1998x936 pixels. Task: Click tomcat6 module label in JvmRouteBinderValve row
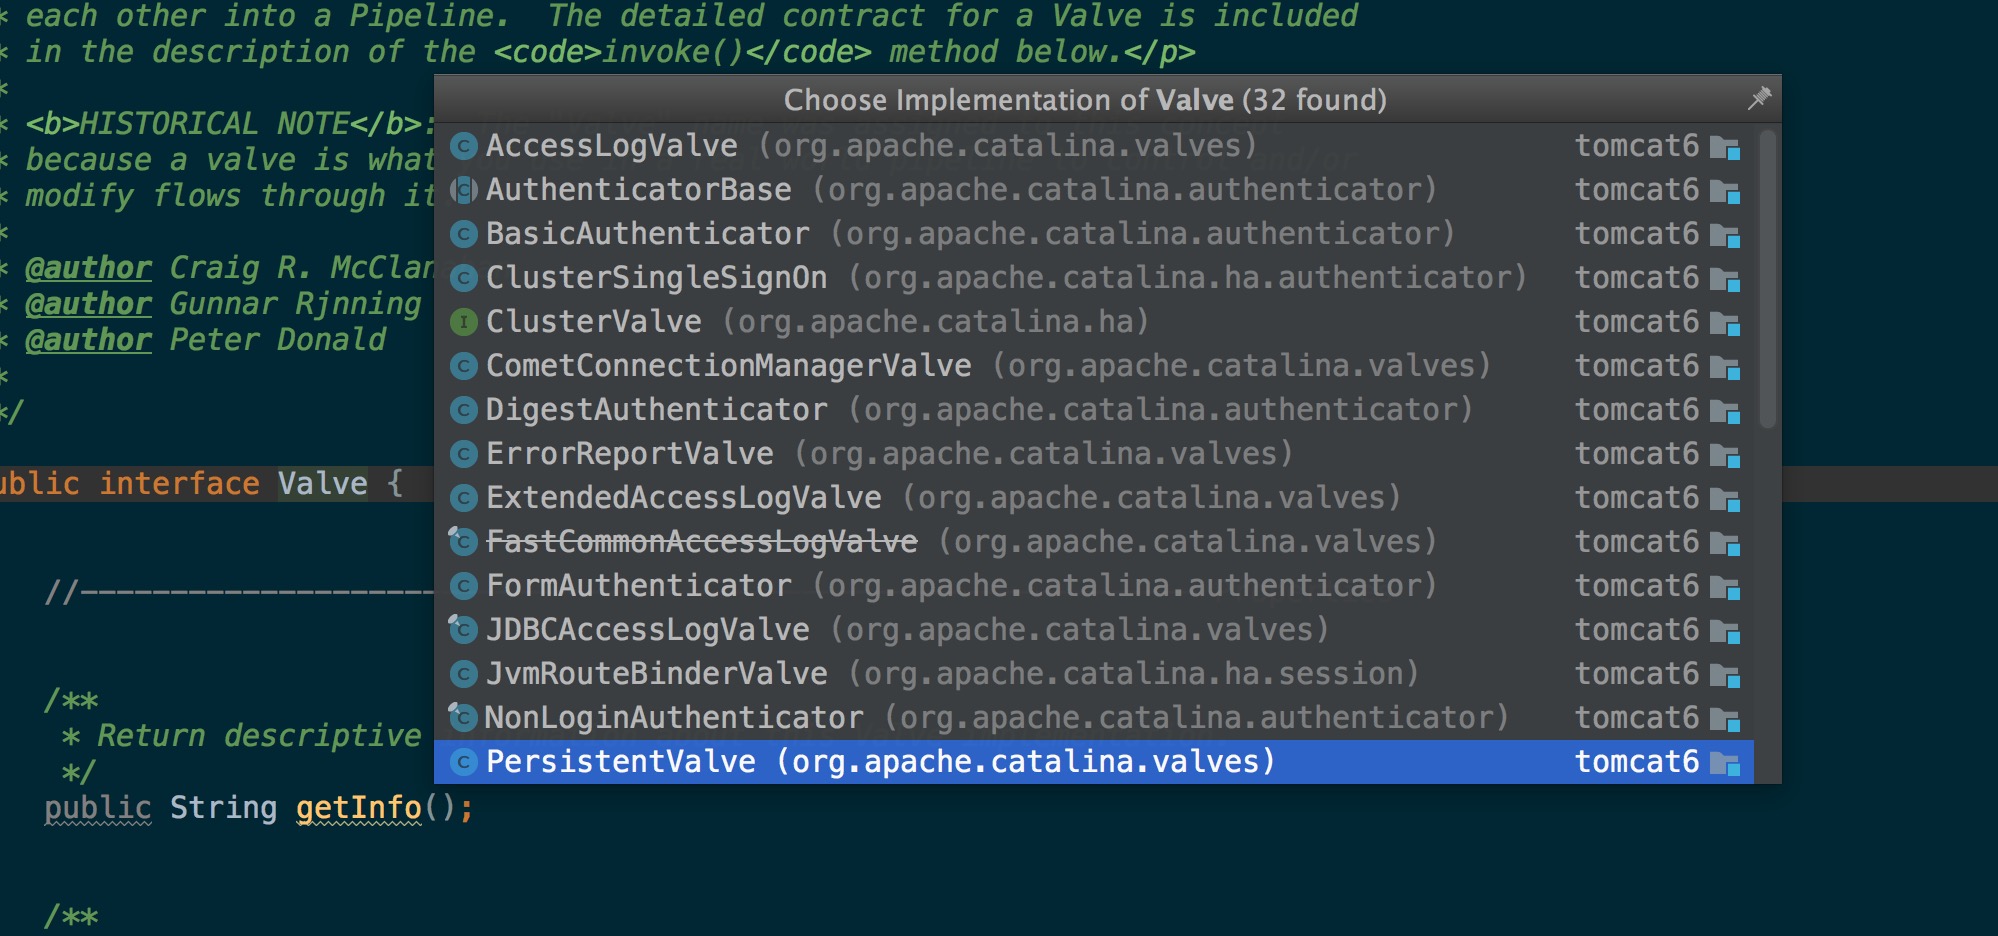[x=1636, y=674]
